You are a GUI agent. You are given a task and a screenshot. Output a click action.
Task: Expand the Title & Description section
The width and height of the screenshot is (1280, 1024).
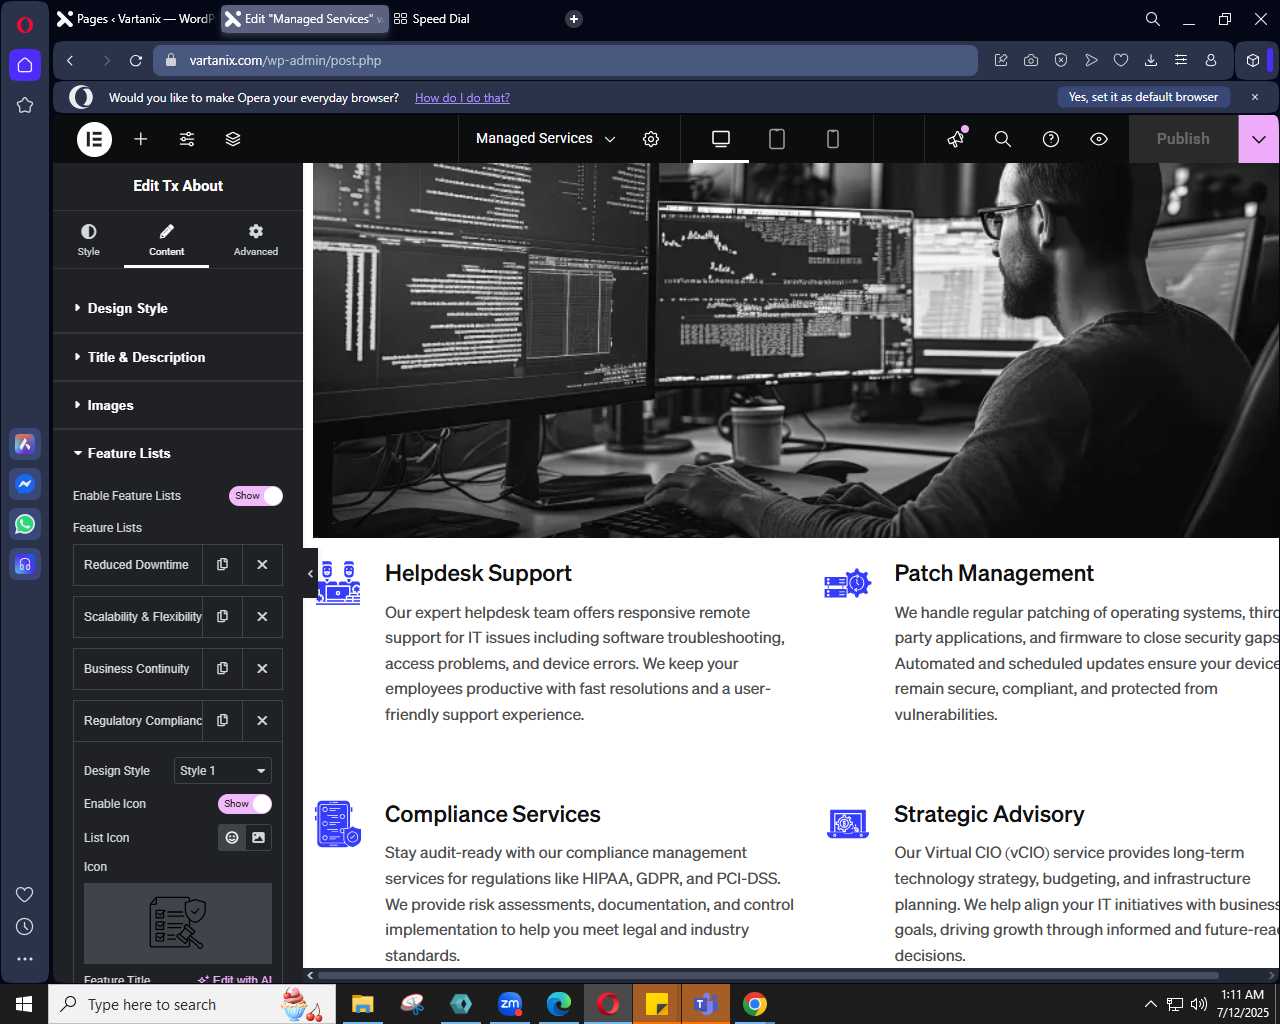click(178, 357)
